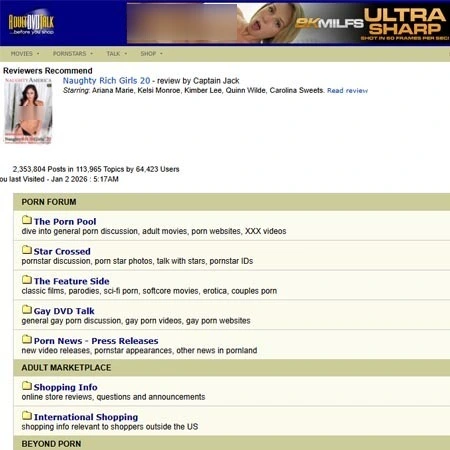Click the folder icon beside Porn News
The image size is (450, 450).
pyautogui.click(x=27, y=339)
